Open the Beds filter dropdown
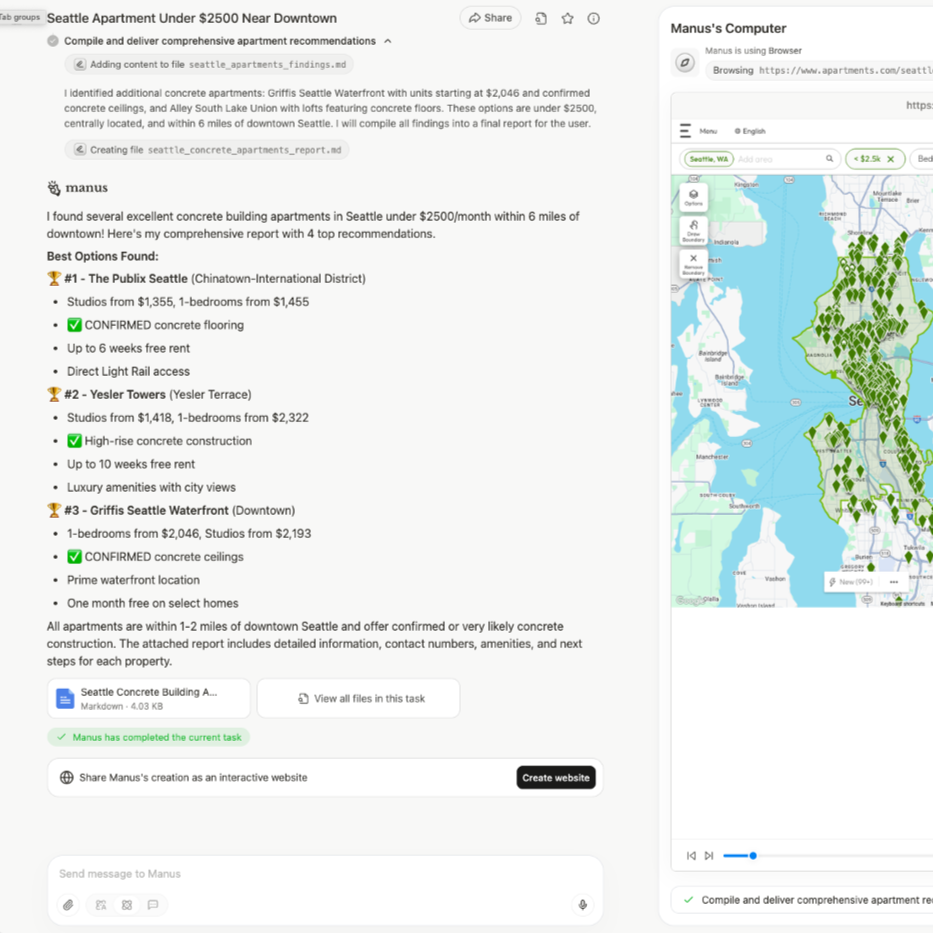The height and width of the screenshot is (933, 933). click(922, 159)
